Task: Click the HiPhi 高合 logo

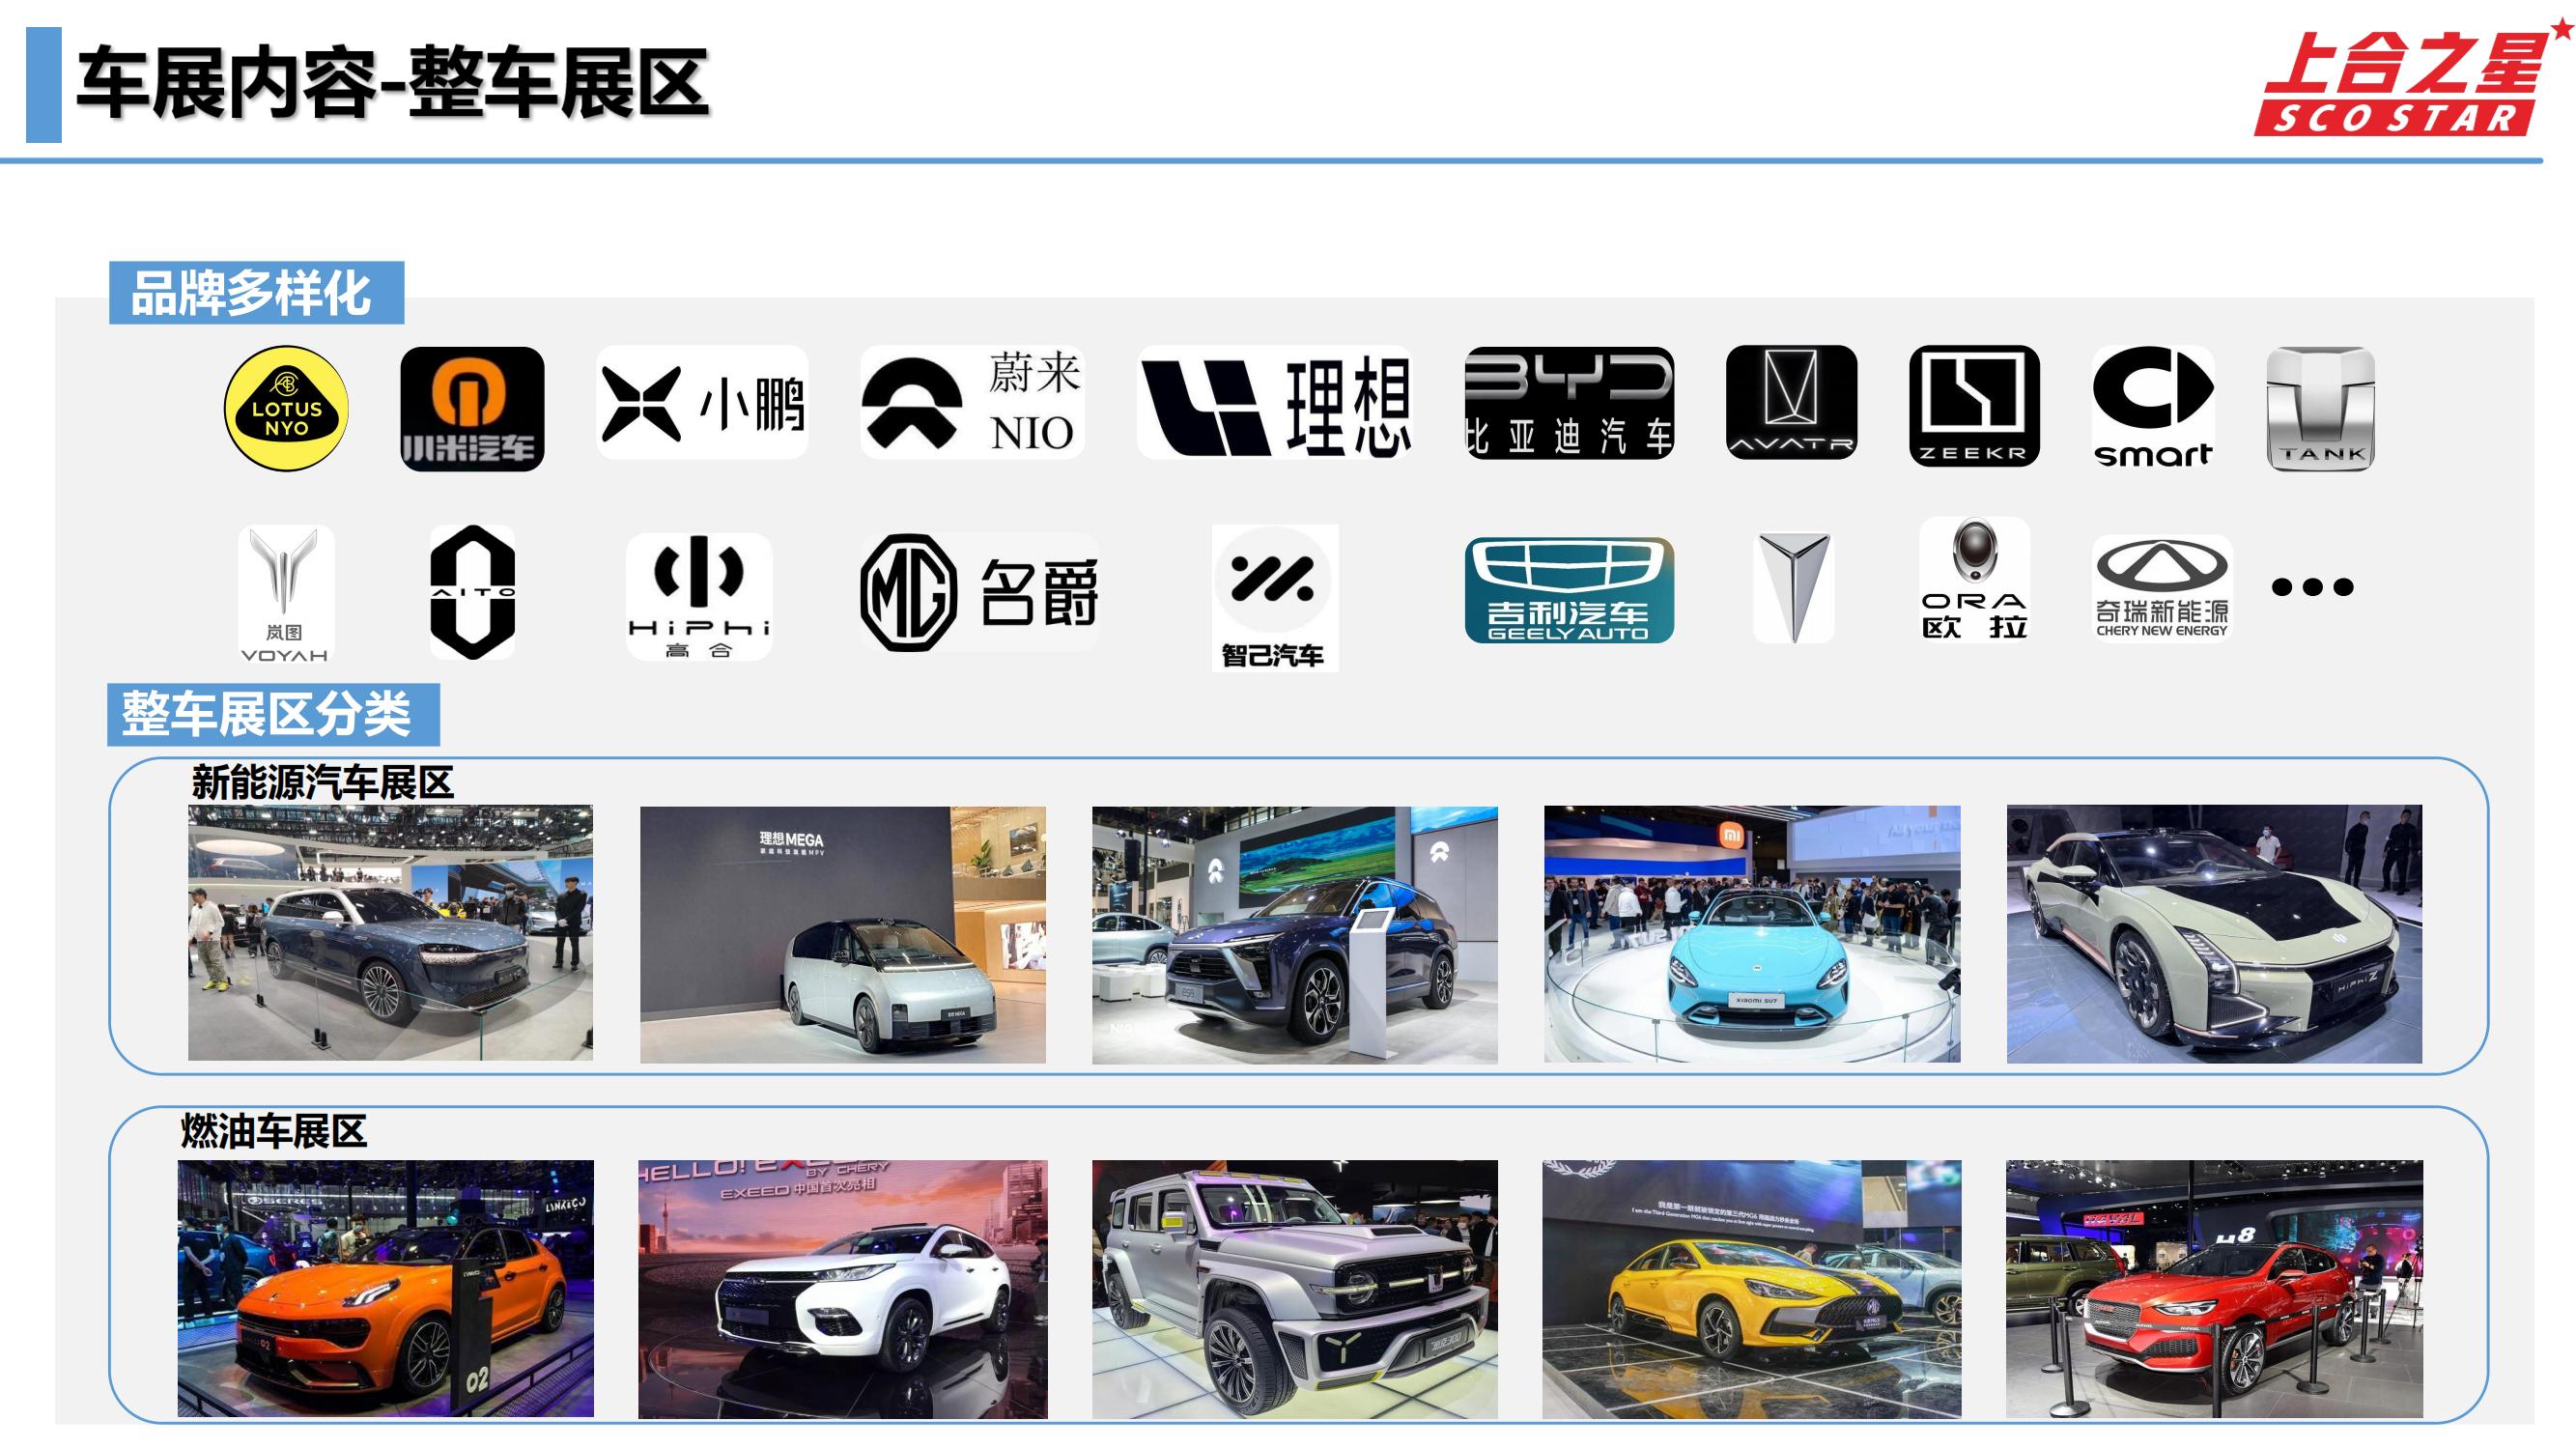Action: (x=699, y=596)
